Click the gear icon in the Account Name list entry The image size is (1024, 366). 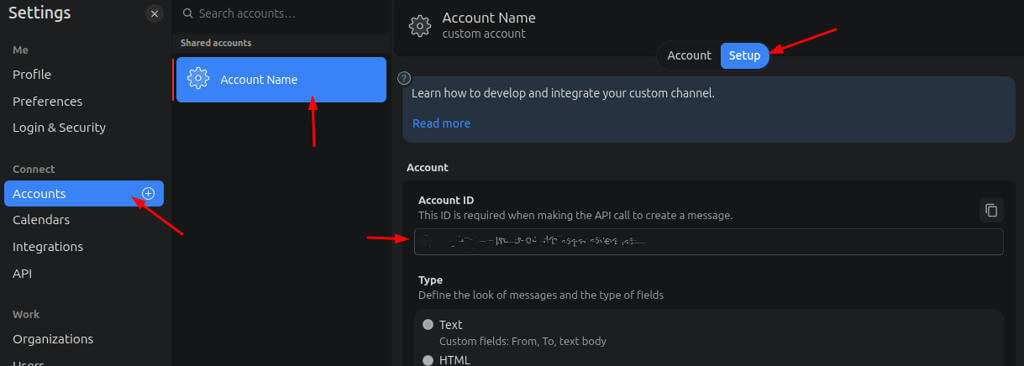click(198, 79)
